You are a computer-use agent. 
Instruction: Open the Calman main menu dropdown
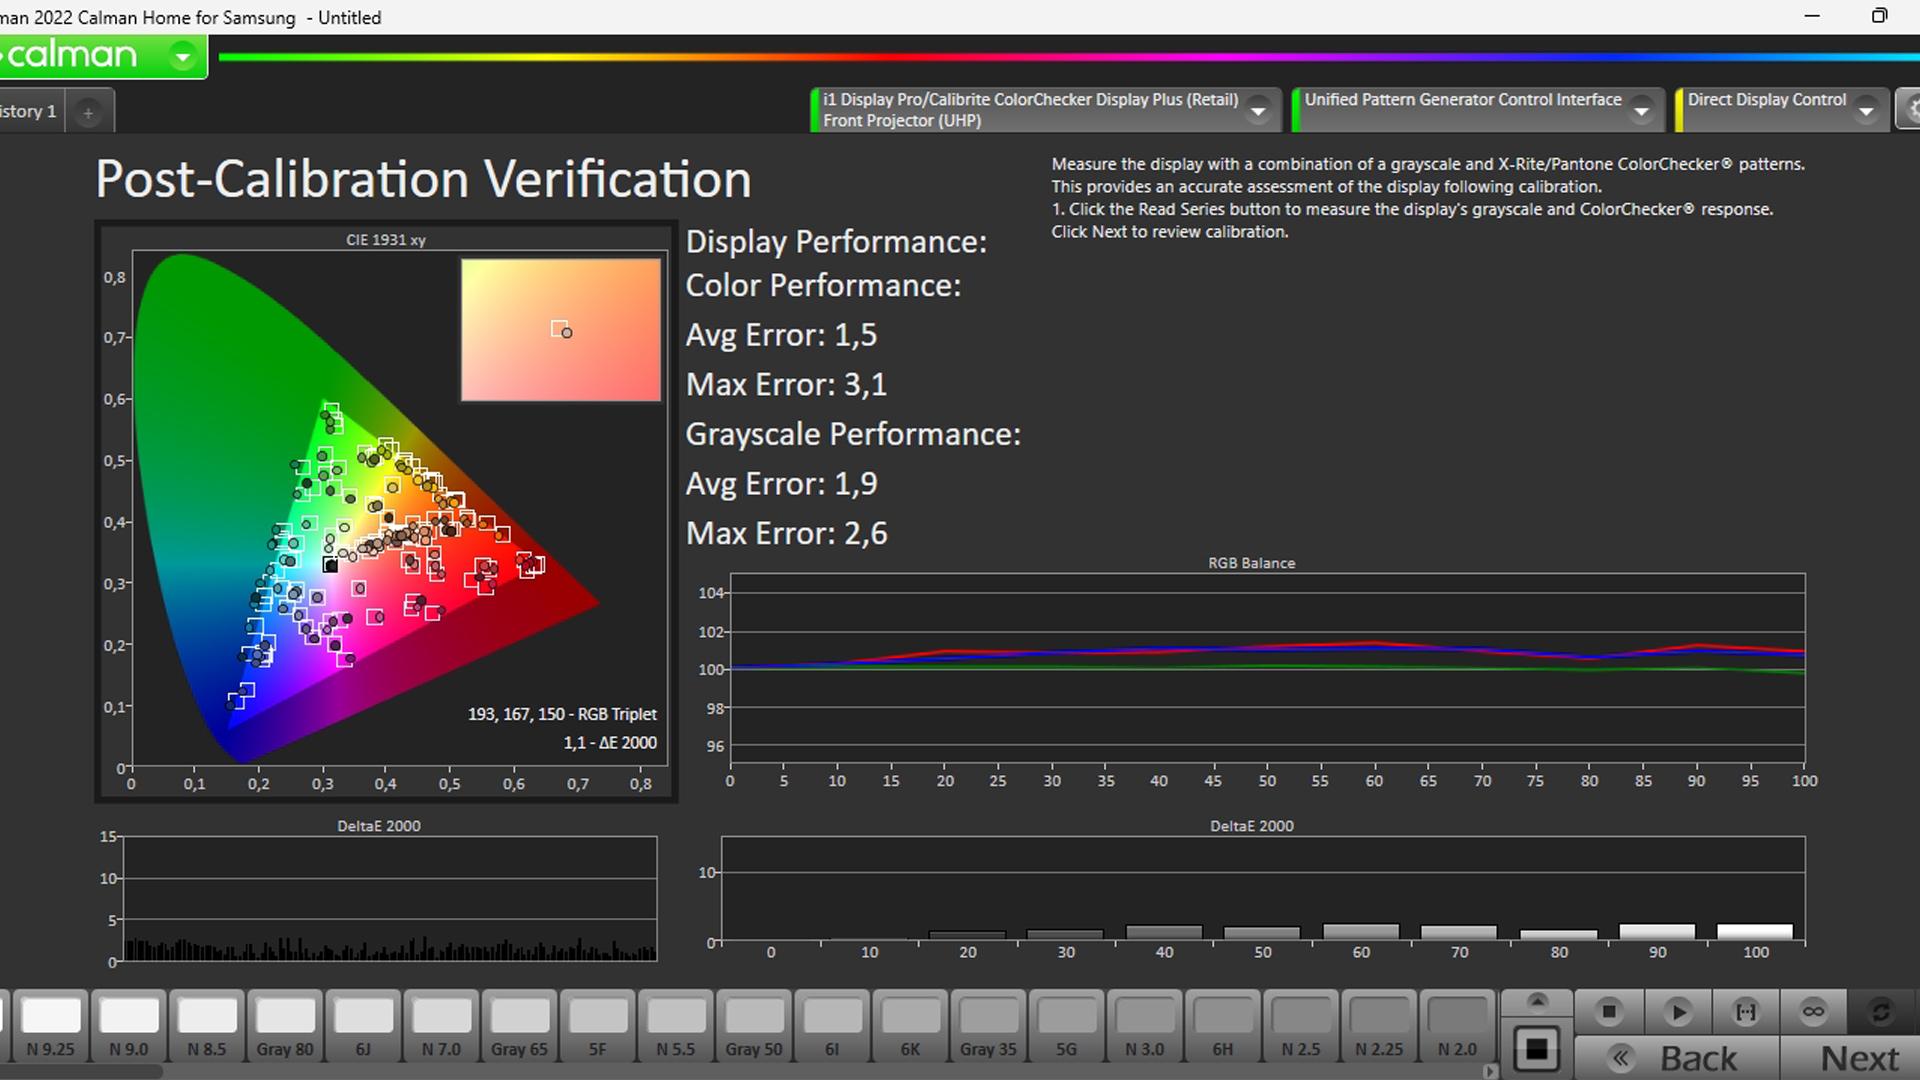183,57
